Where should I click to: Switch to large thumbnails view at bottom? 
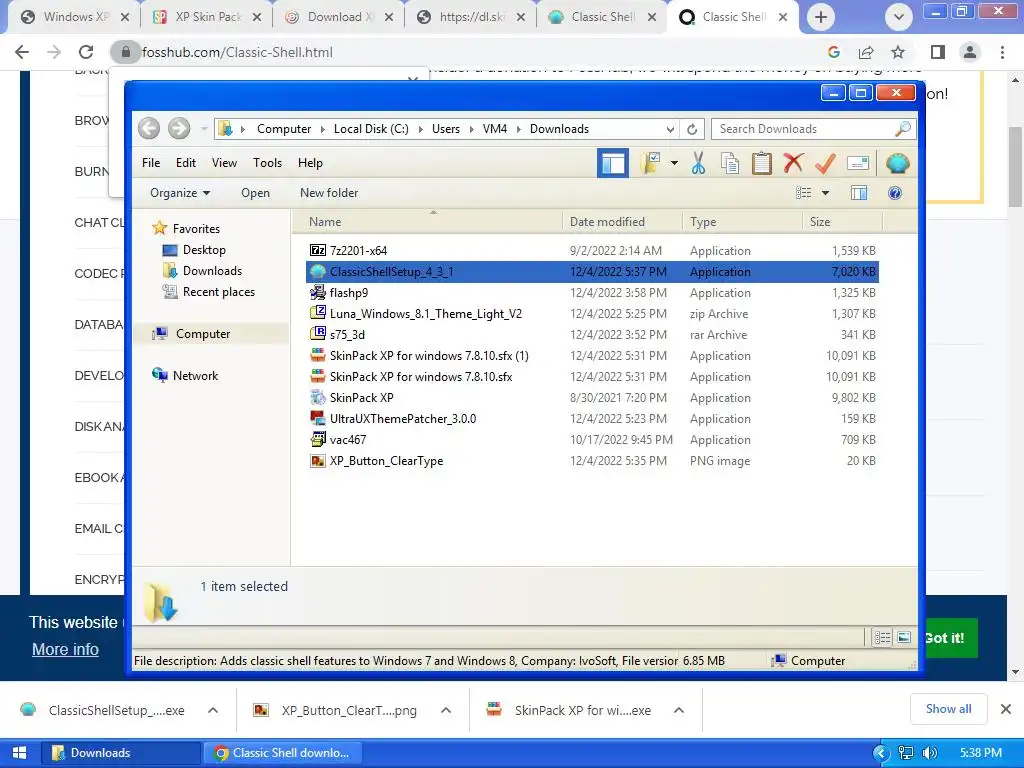pos(904,637)
